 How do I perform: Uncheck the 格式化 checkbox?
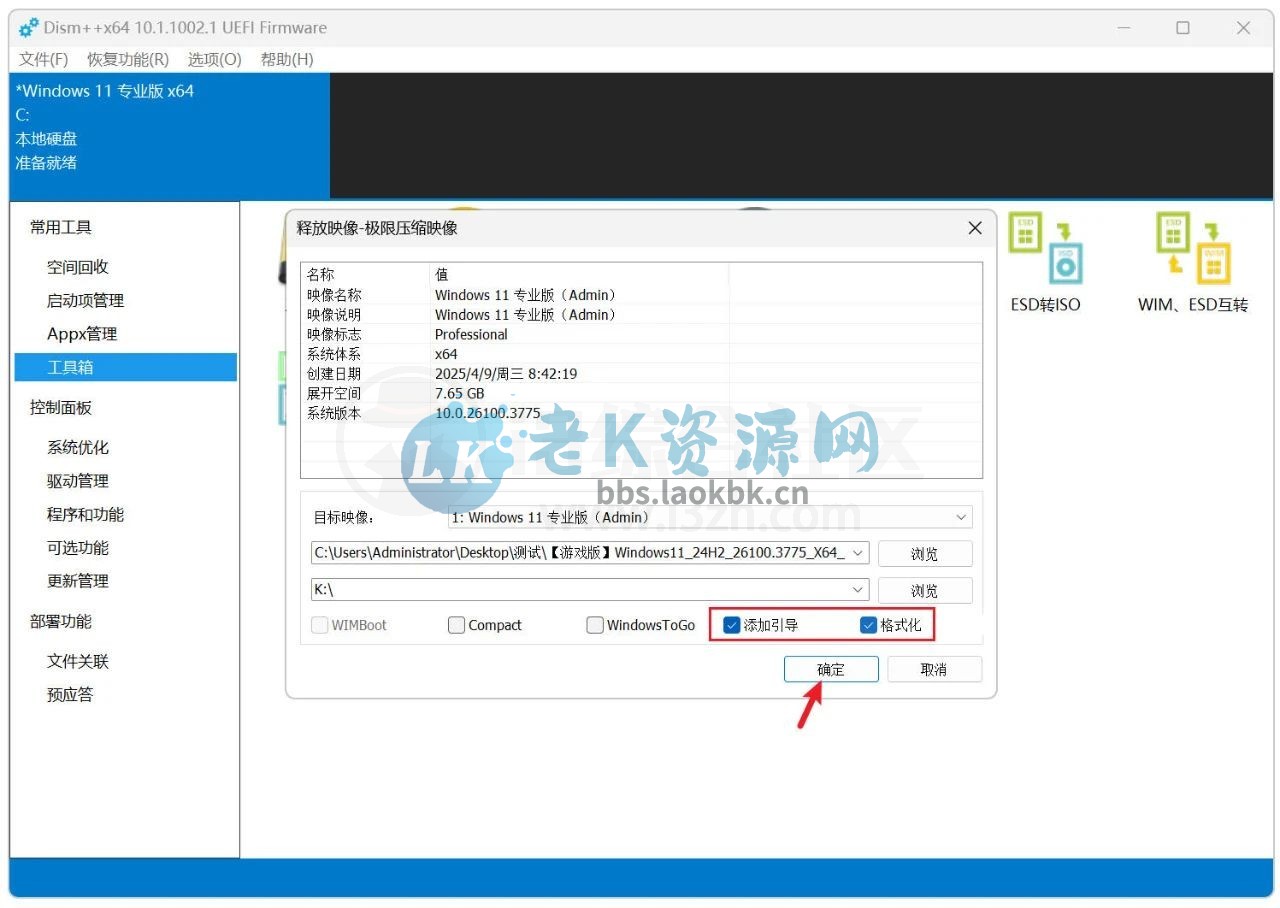pyautogui.click(x=868, y=625)
